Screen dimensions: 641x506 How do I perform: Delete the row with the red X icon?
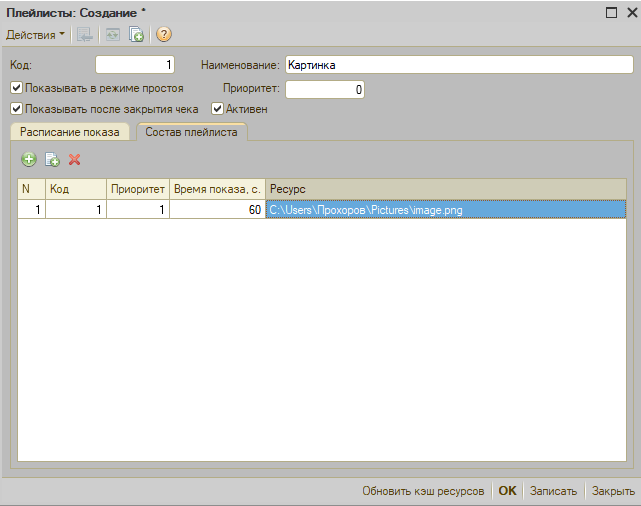74,159
